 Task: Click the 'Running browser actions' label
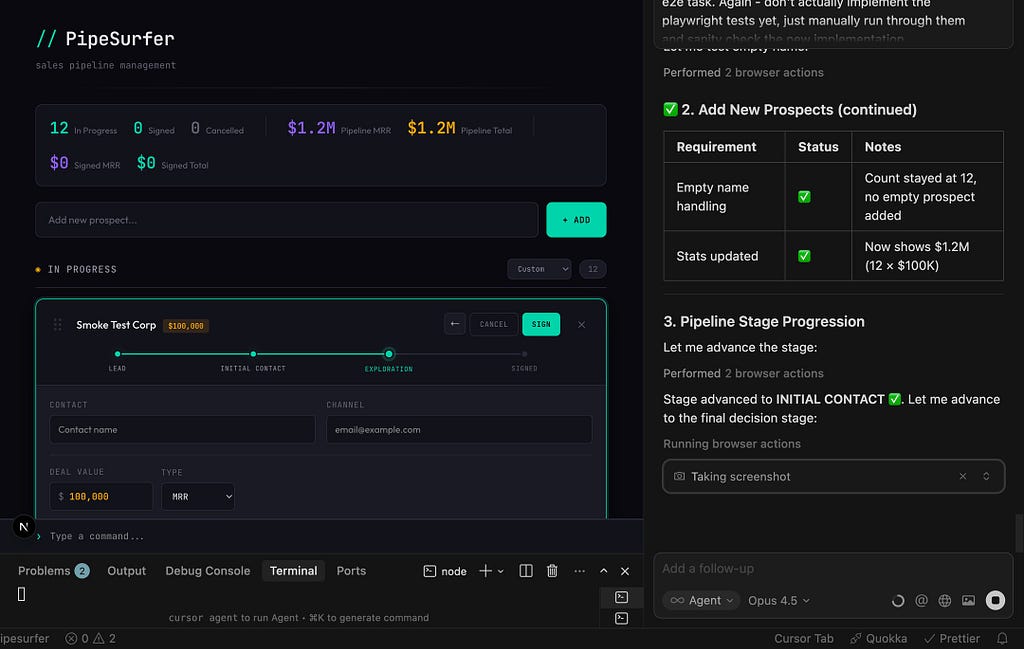point(731,443)
